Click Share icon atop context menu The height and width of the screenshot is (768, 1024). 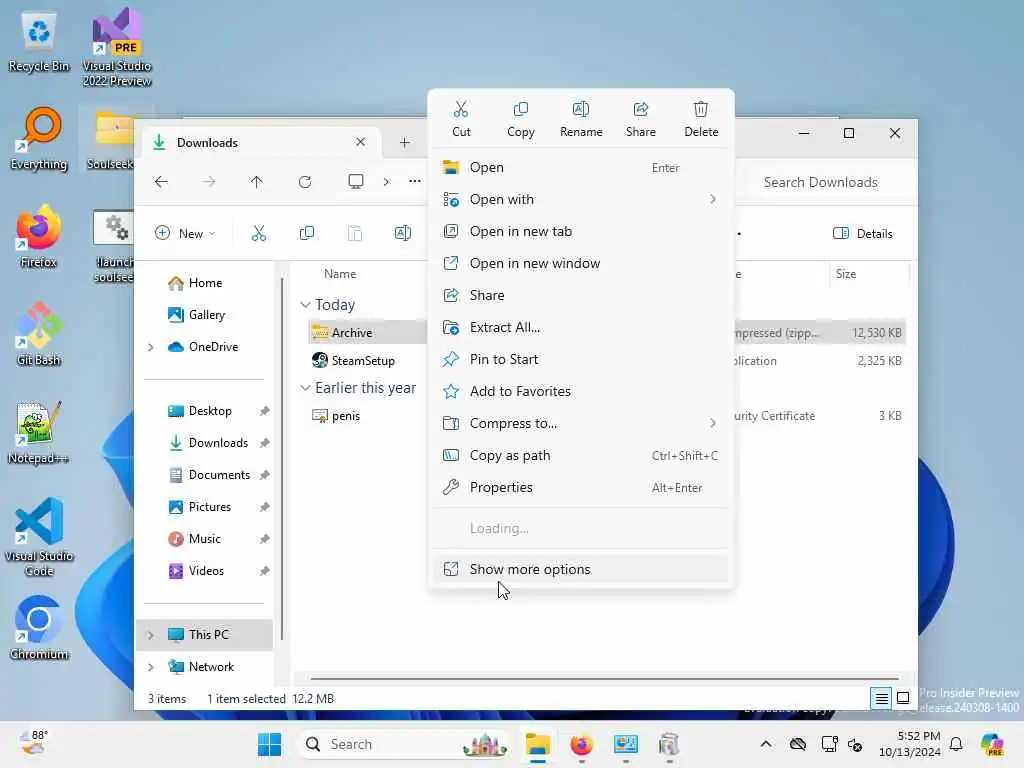click(641, 119)
